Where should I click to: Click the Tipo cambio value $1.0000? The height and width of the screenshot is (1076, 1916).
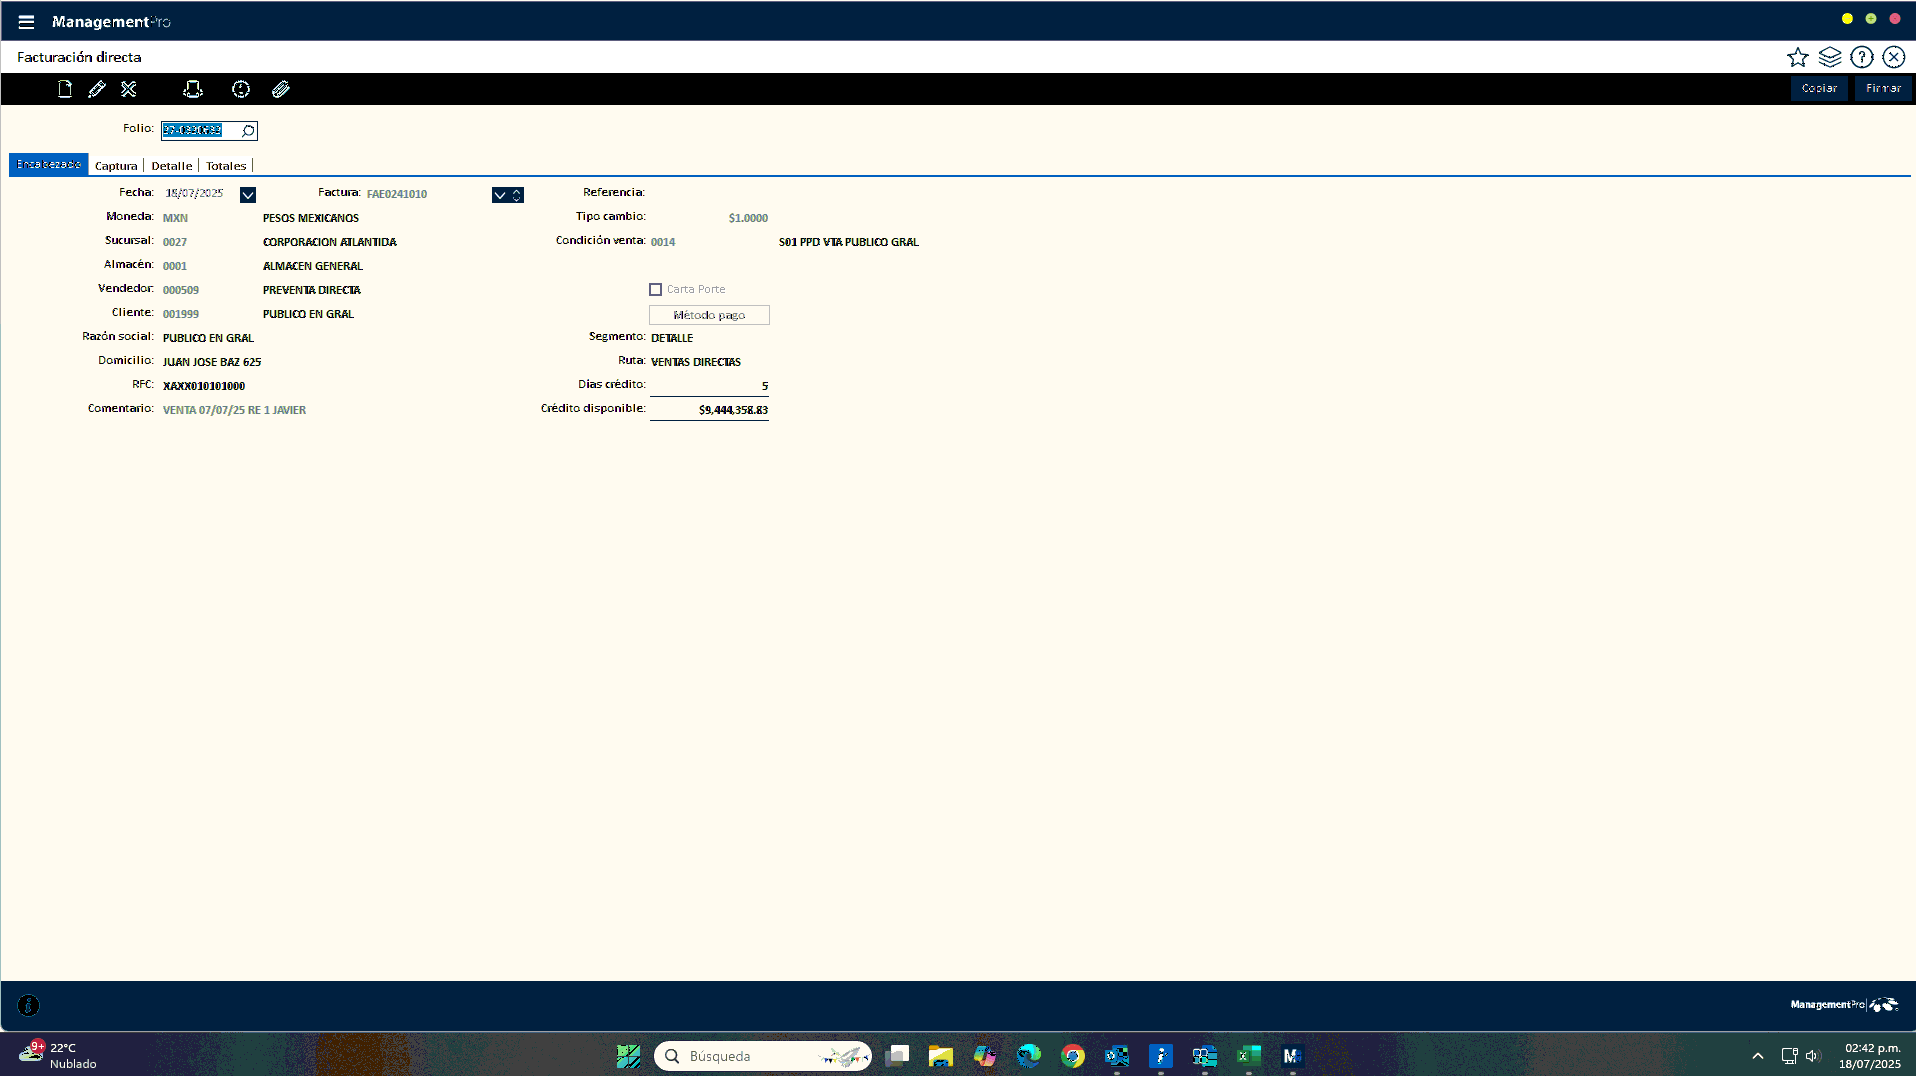coord(748,218)
